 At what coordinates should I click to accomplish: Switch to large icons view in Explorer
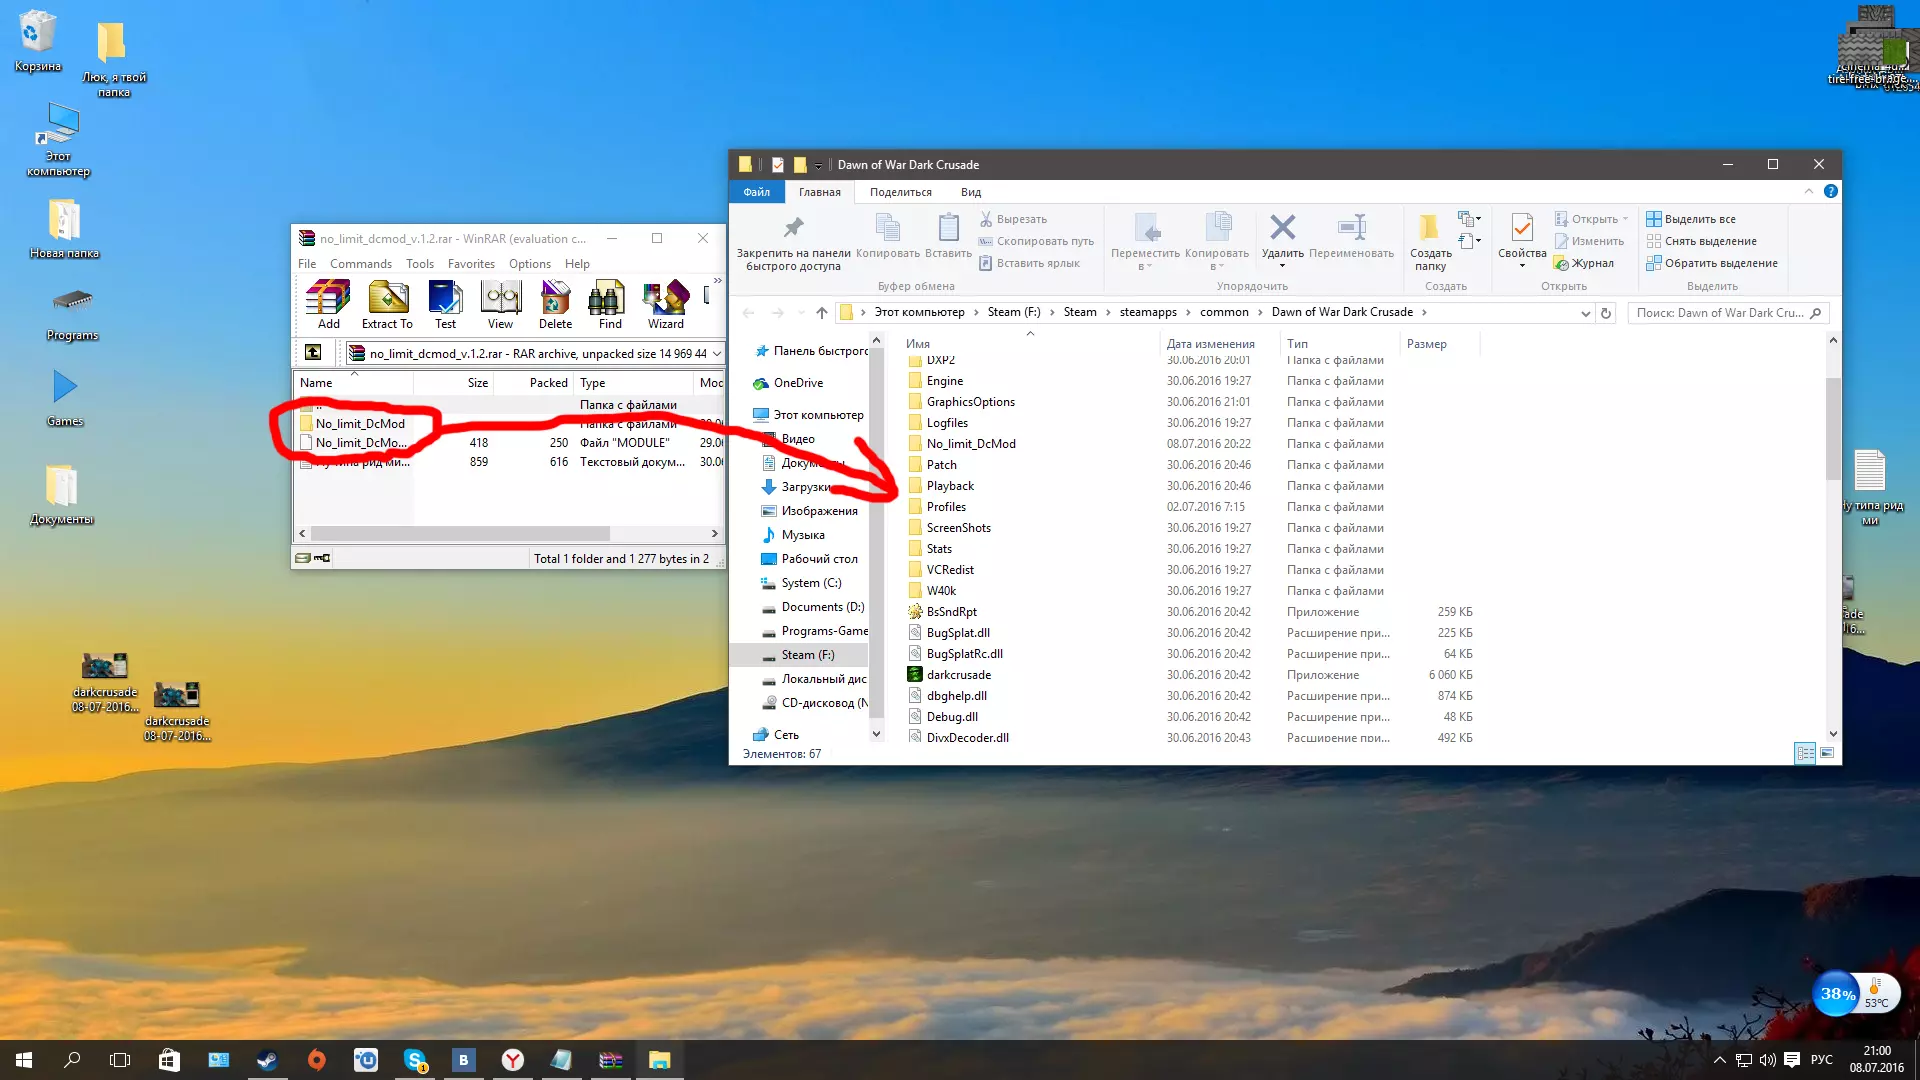(x=1827, y=753)
